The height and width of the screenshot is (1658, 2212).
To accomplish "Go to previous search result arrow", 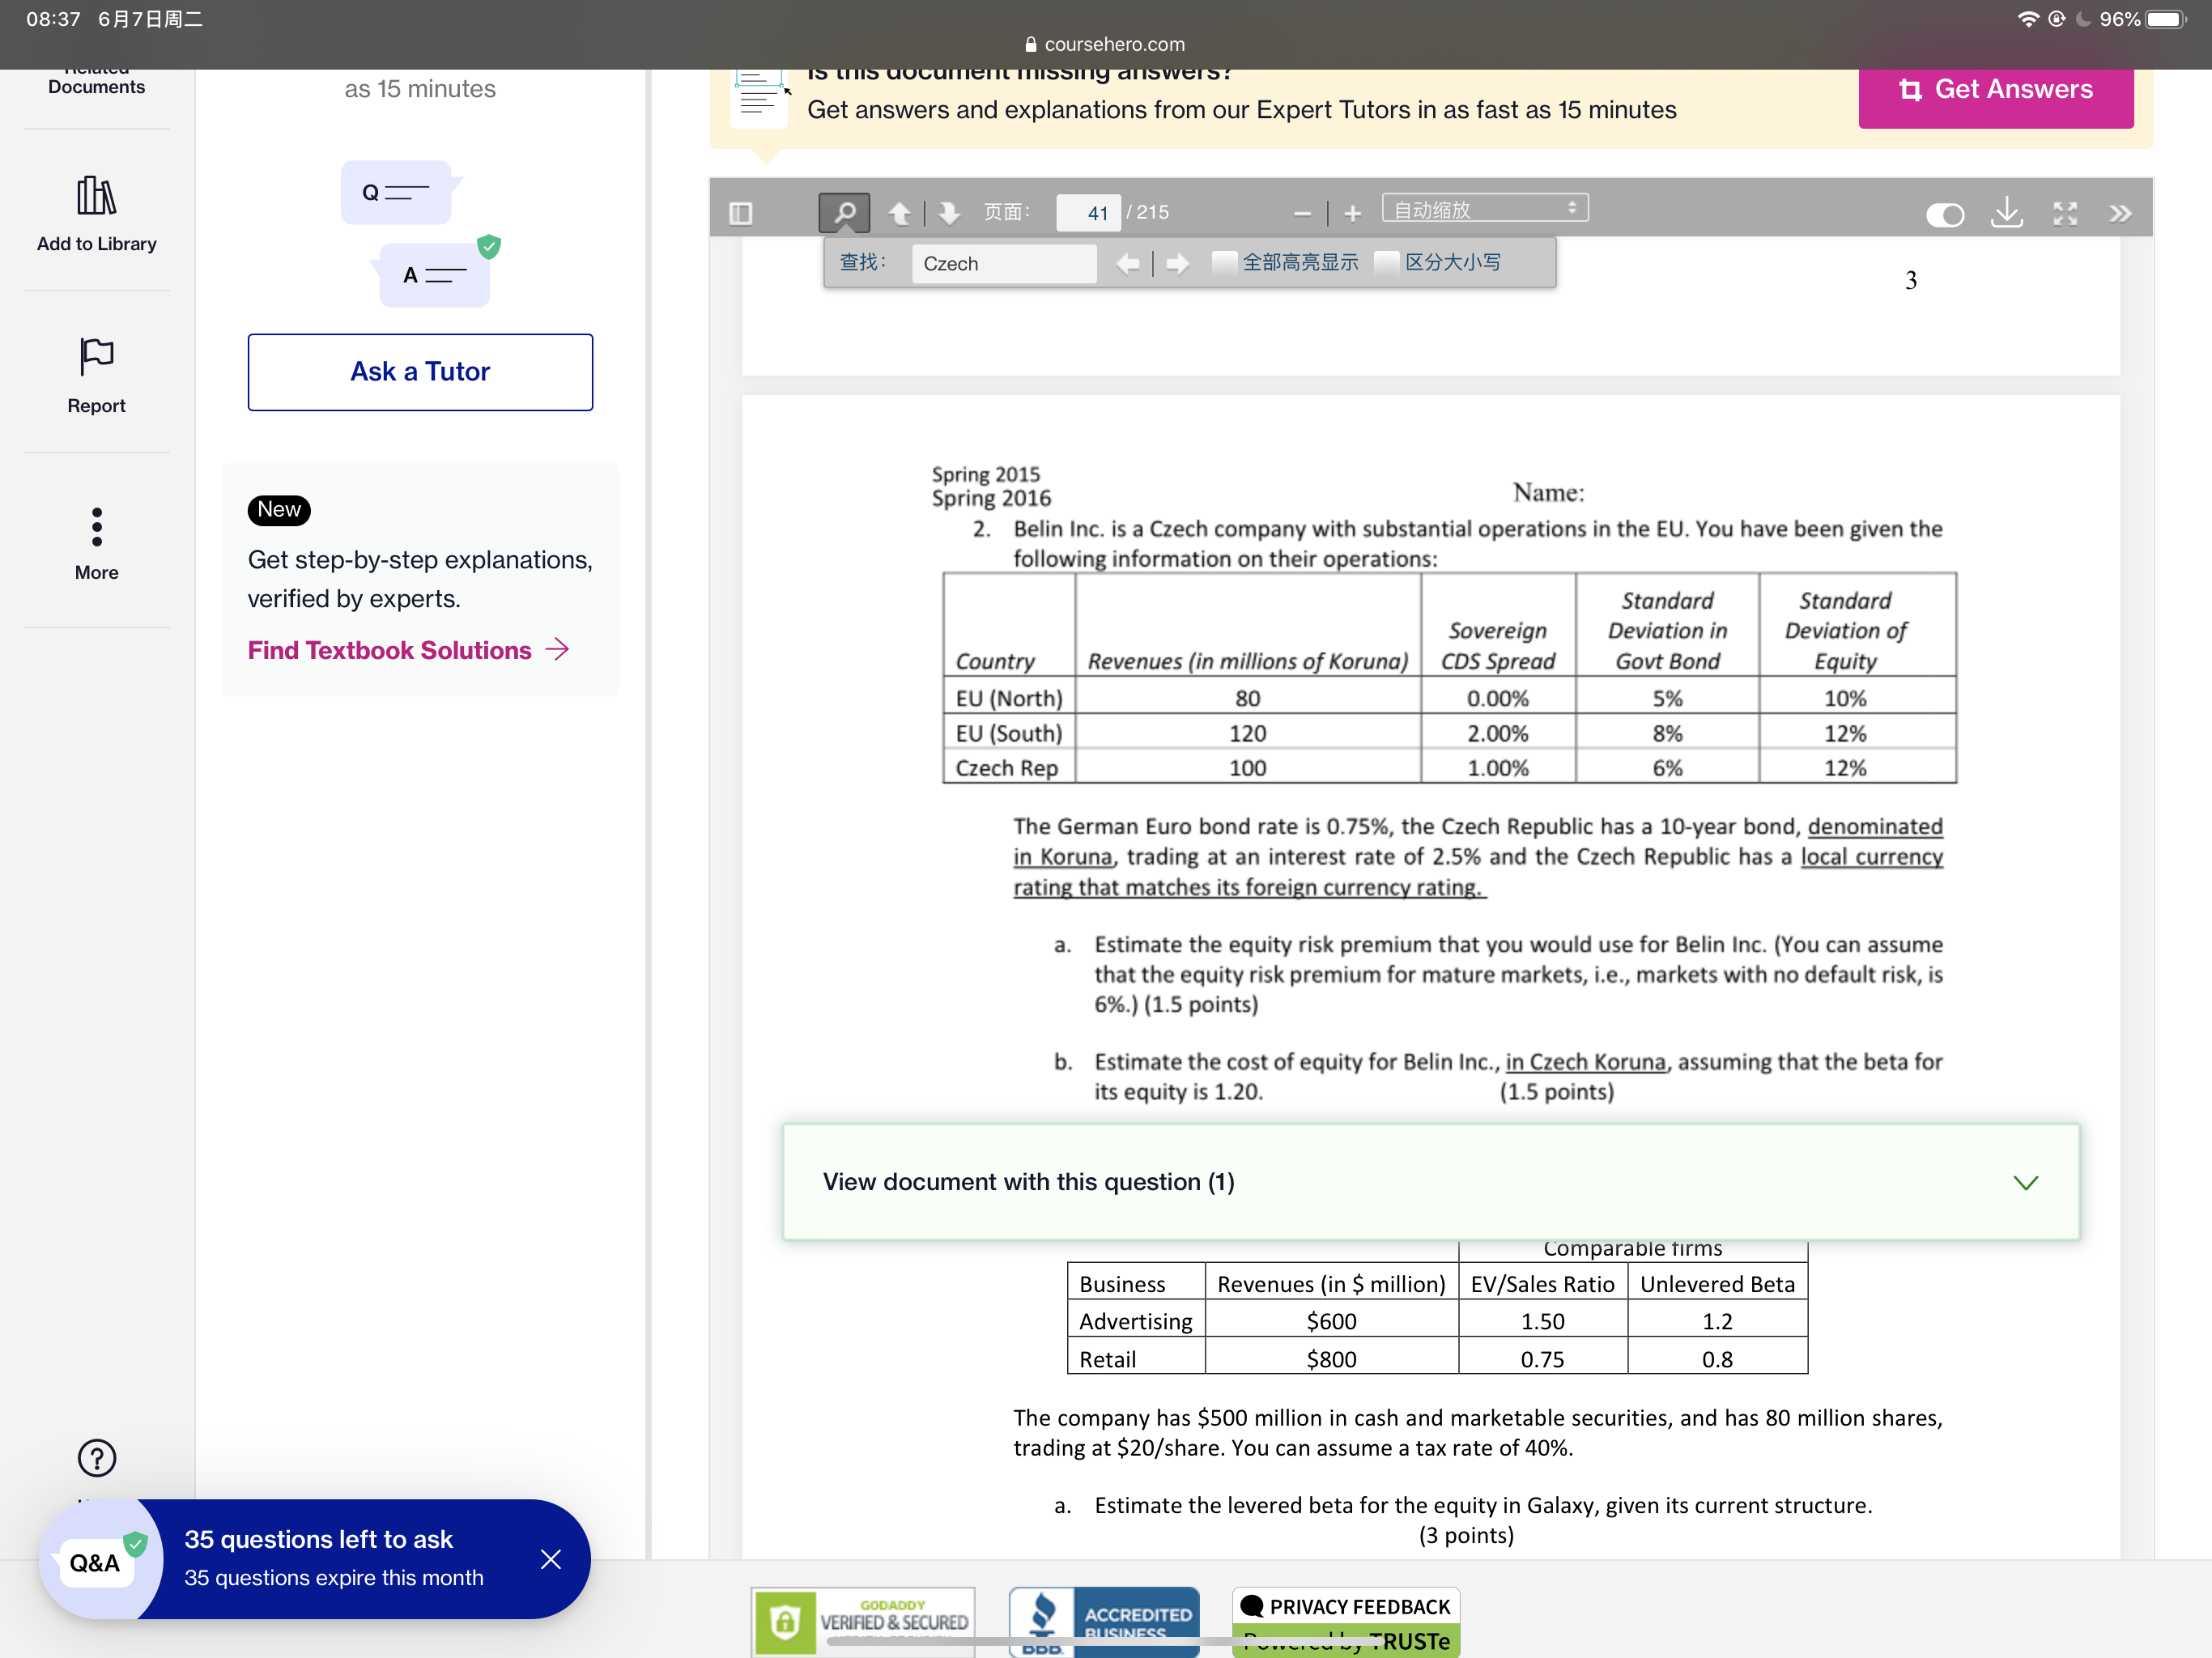I will pyautogui.click(x=1129, y=263).
